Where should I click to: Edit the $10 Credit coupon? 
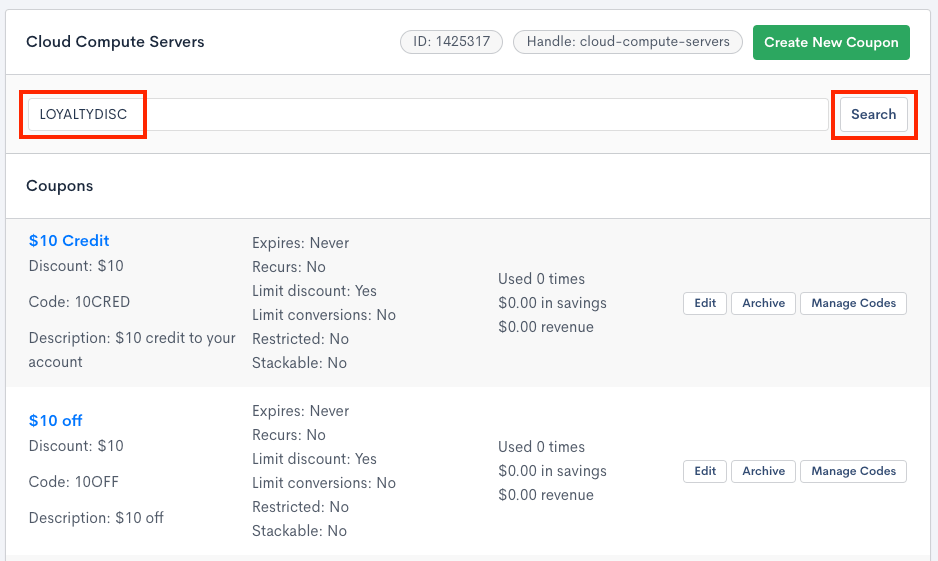pos(705,303)
